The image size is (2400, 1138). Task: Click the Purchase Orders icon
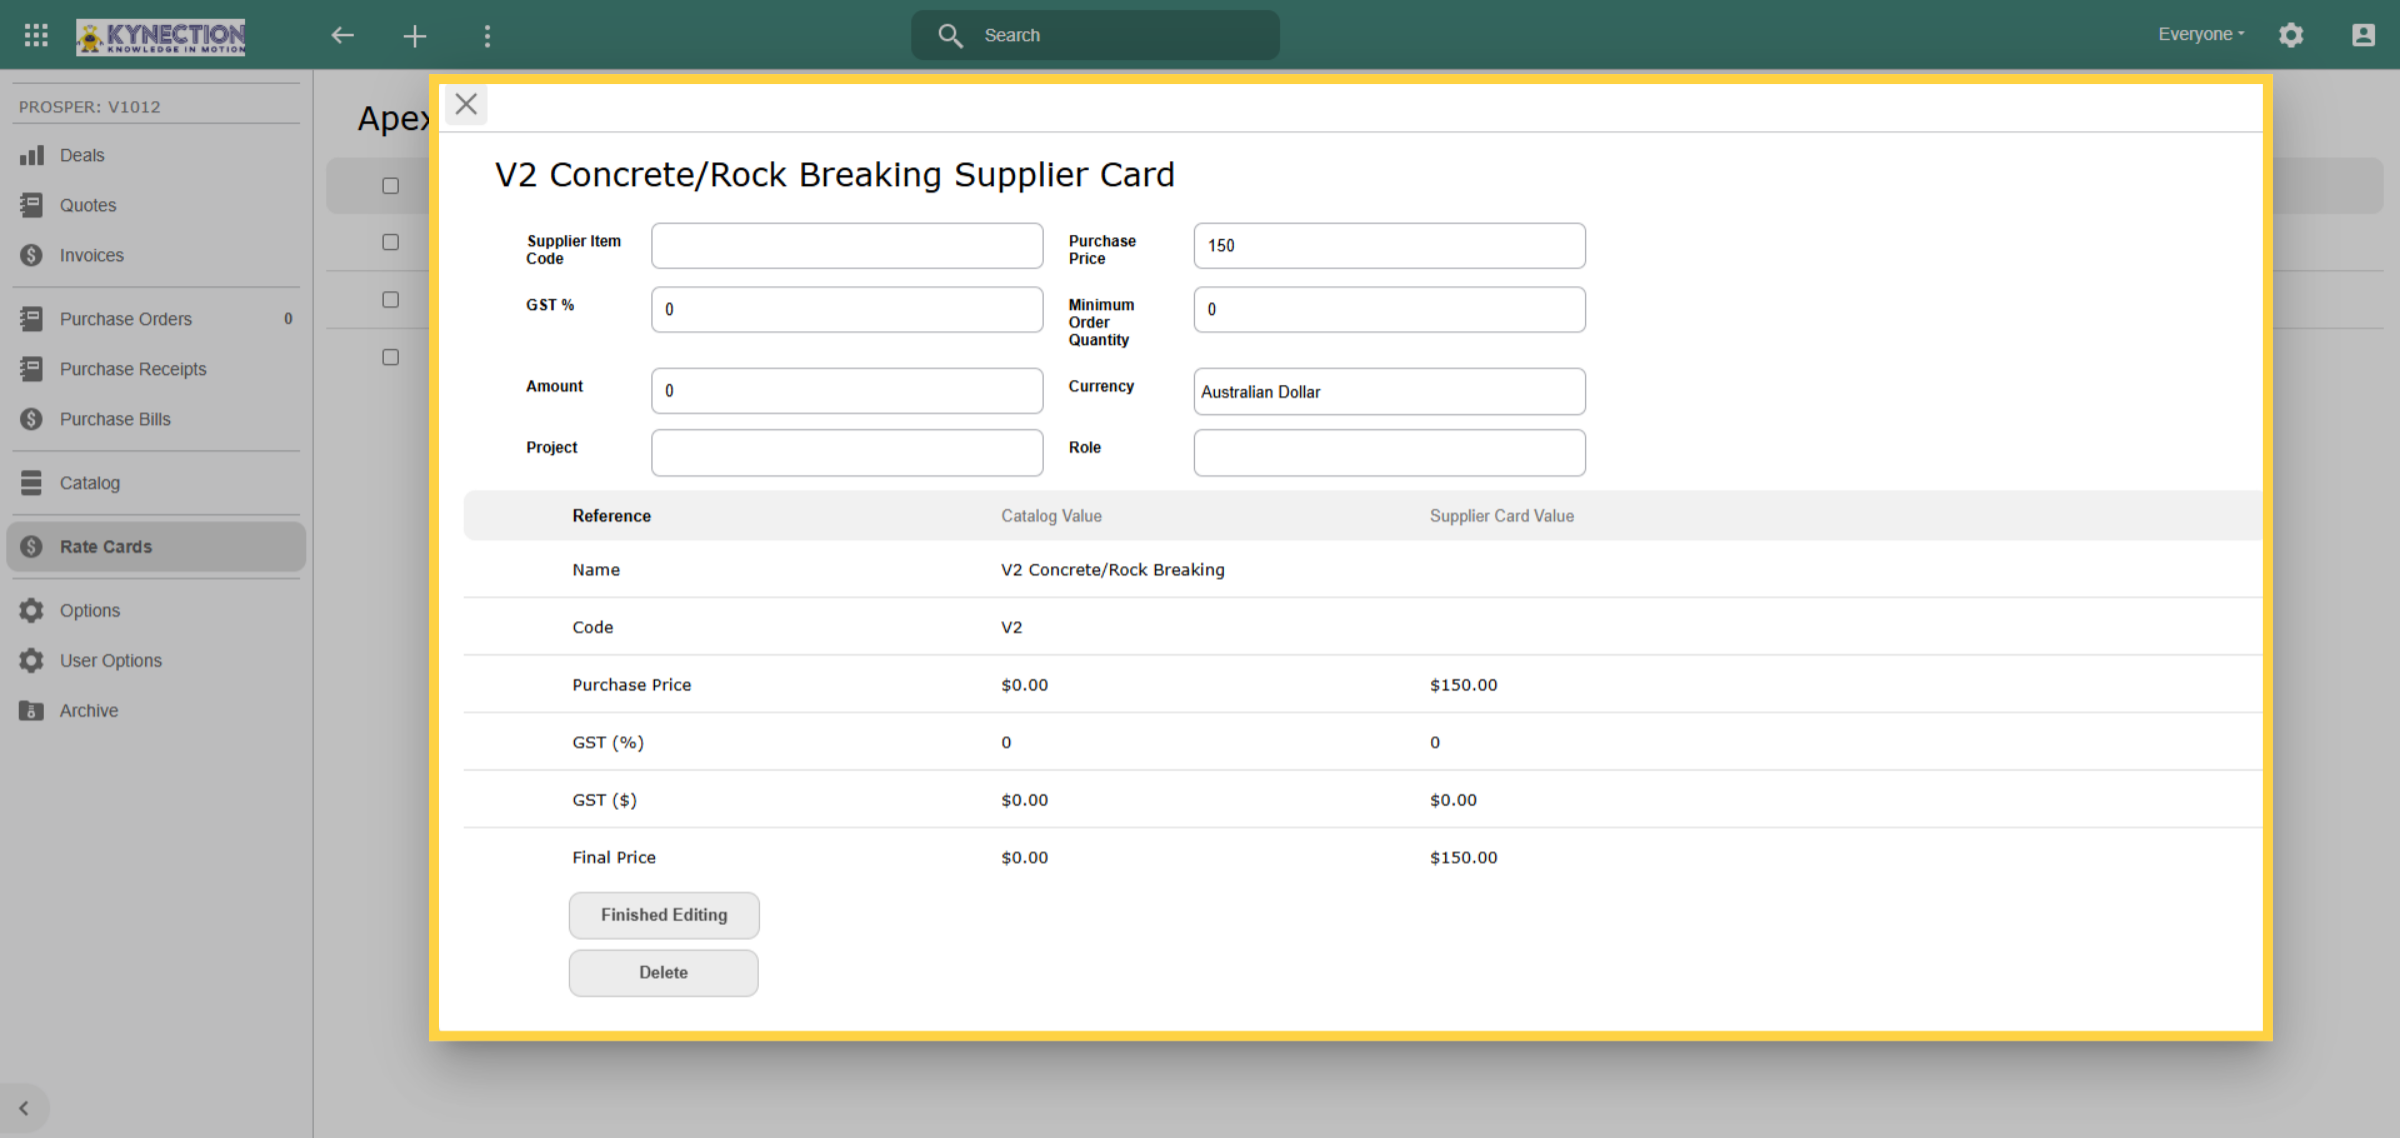32,319
